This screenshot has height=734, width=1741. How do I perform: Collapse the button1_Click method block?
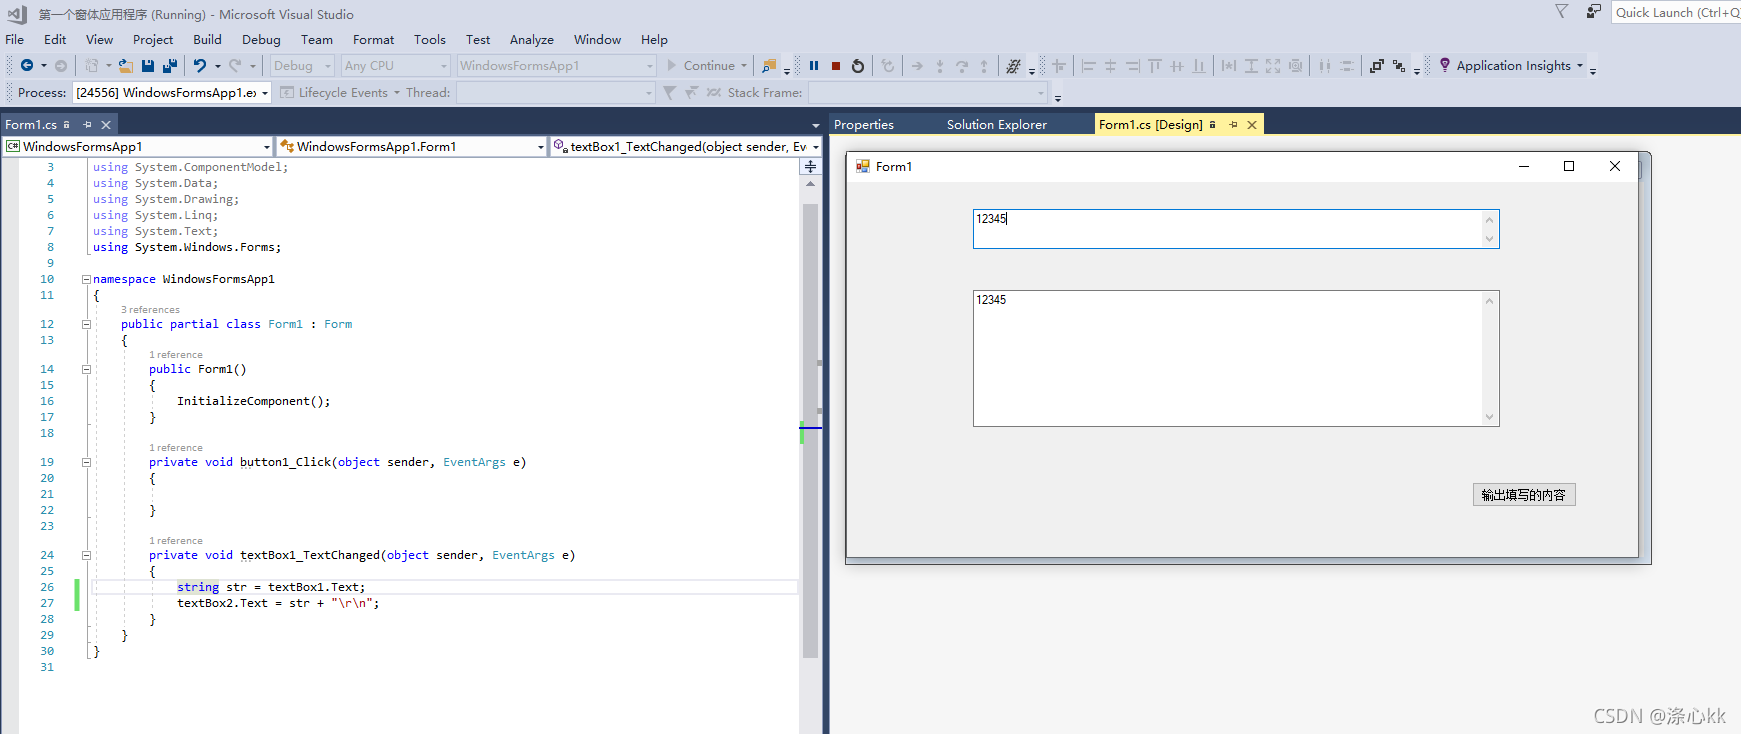[x=86, y=463]
